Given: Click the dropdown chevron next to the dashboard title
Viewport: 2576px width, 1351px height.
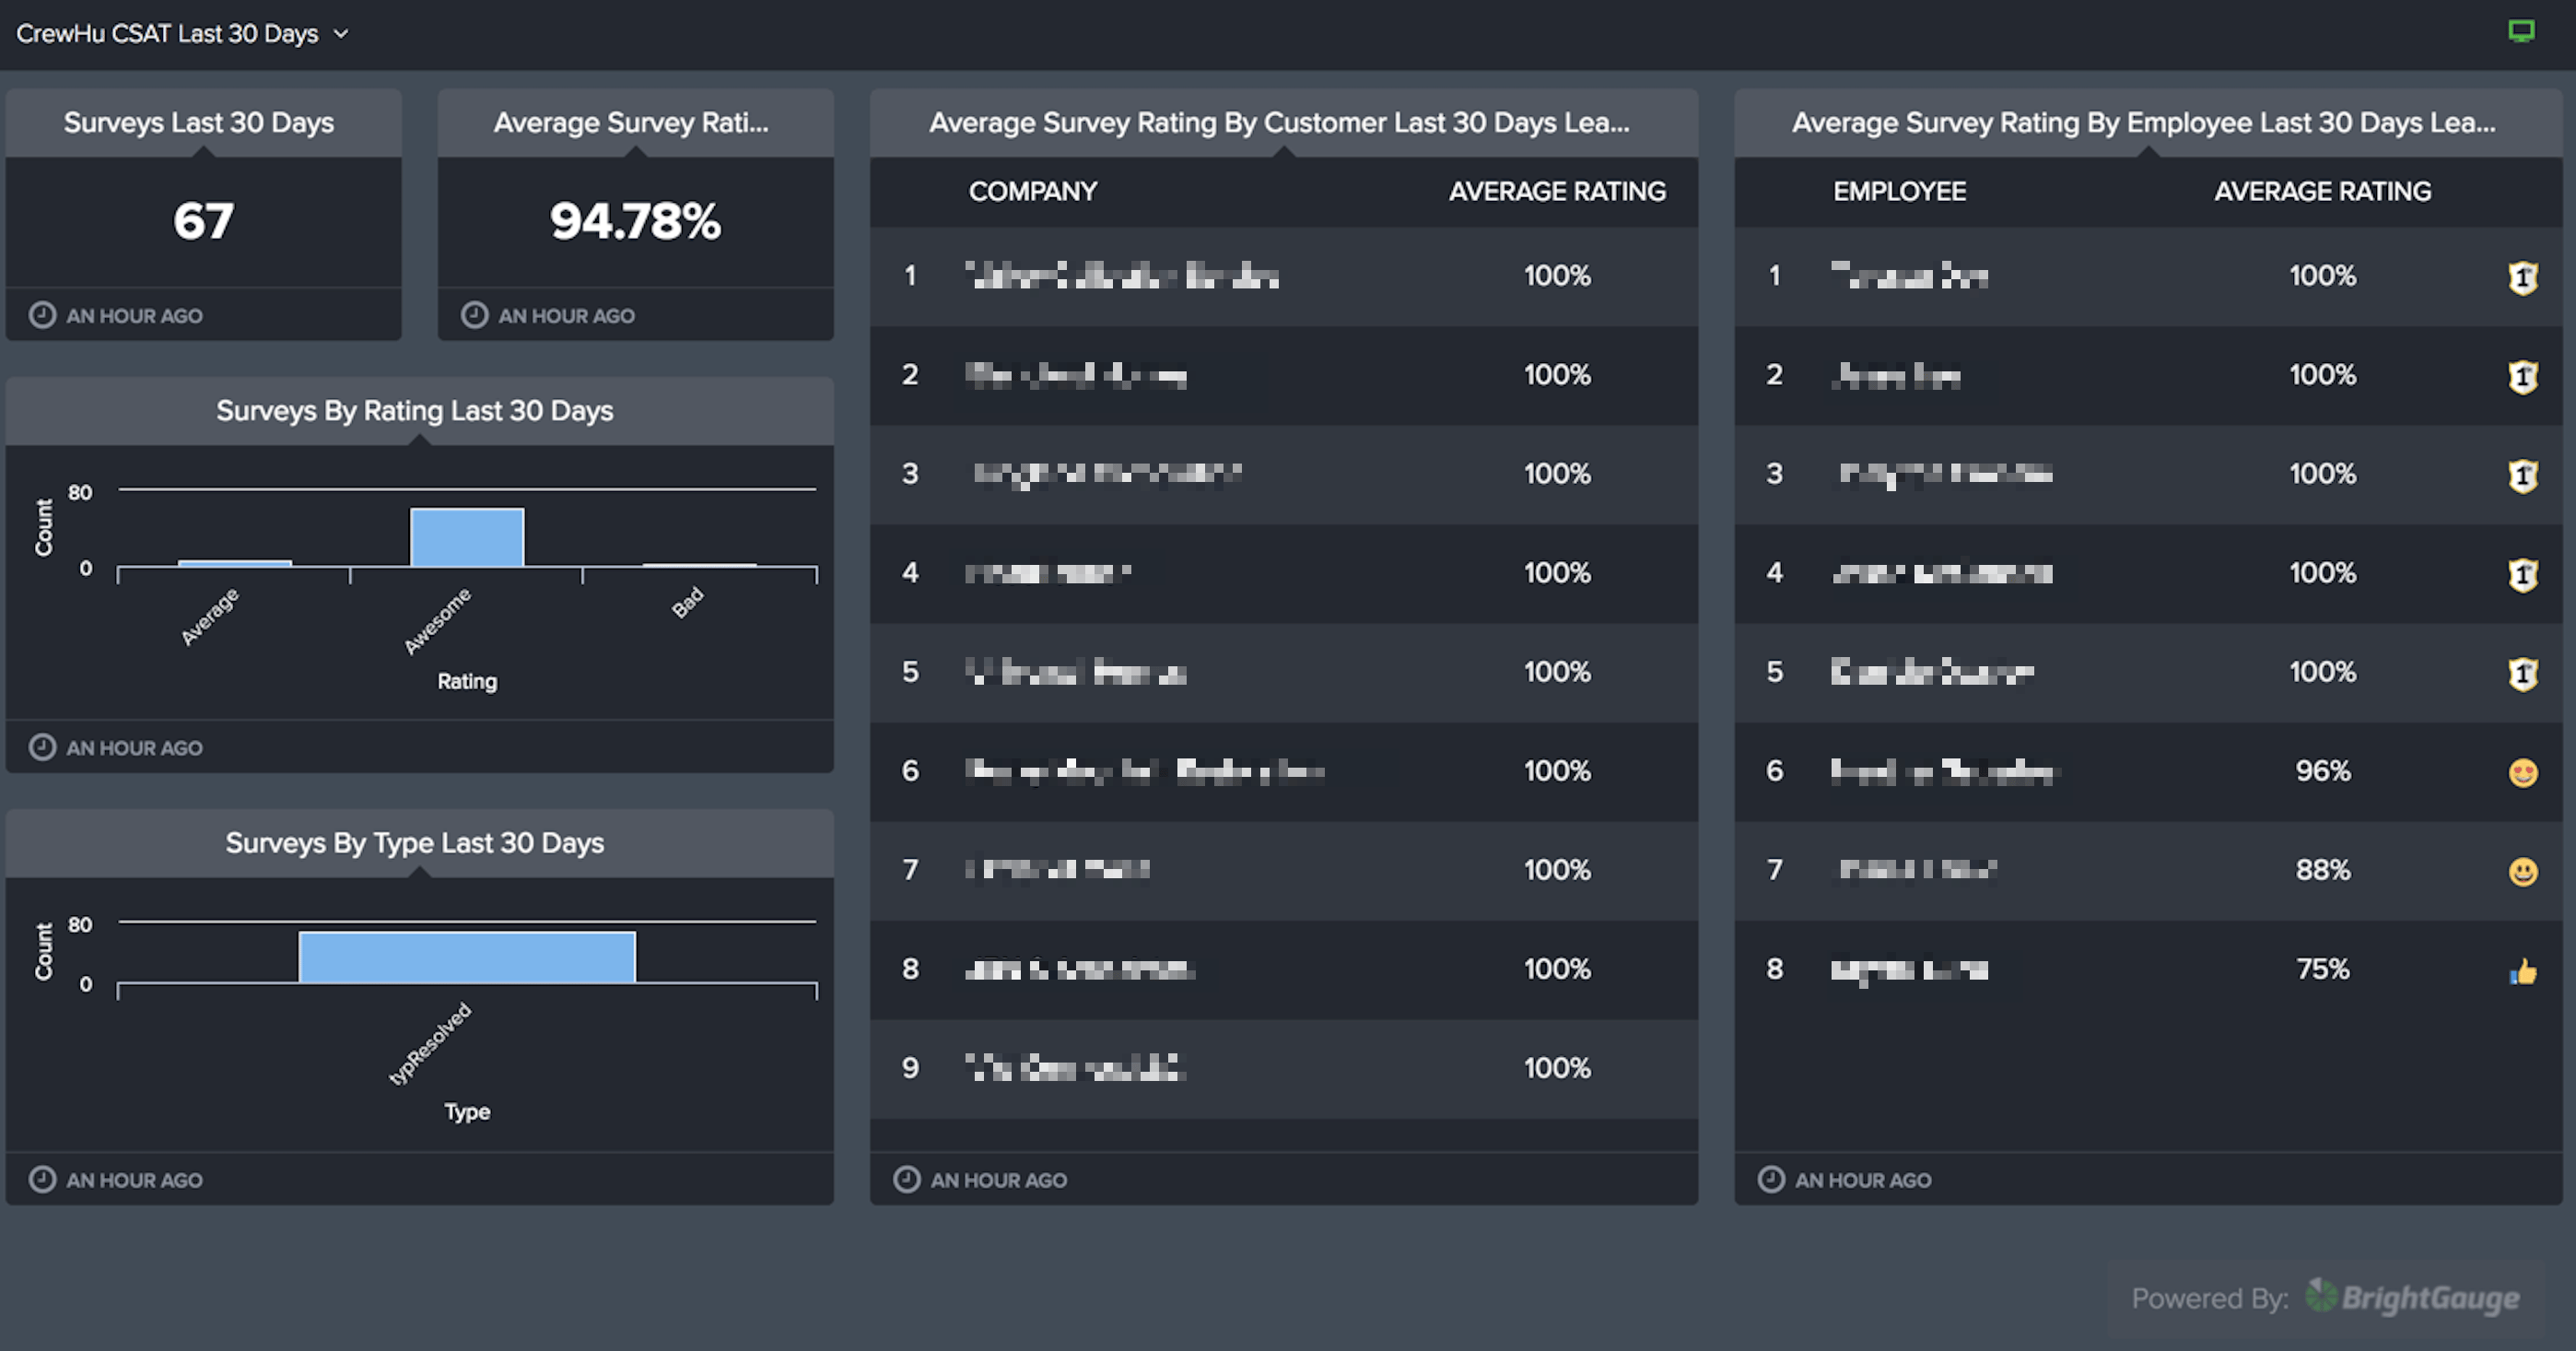Looking at the screenshot, I should click(341, 34).
